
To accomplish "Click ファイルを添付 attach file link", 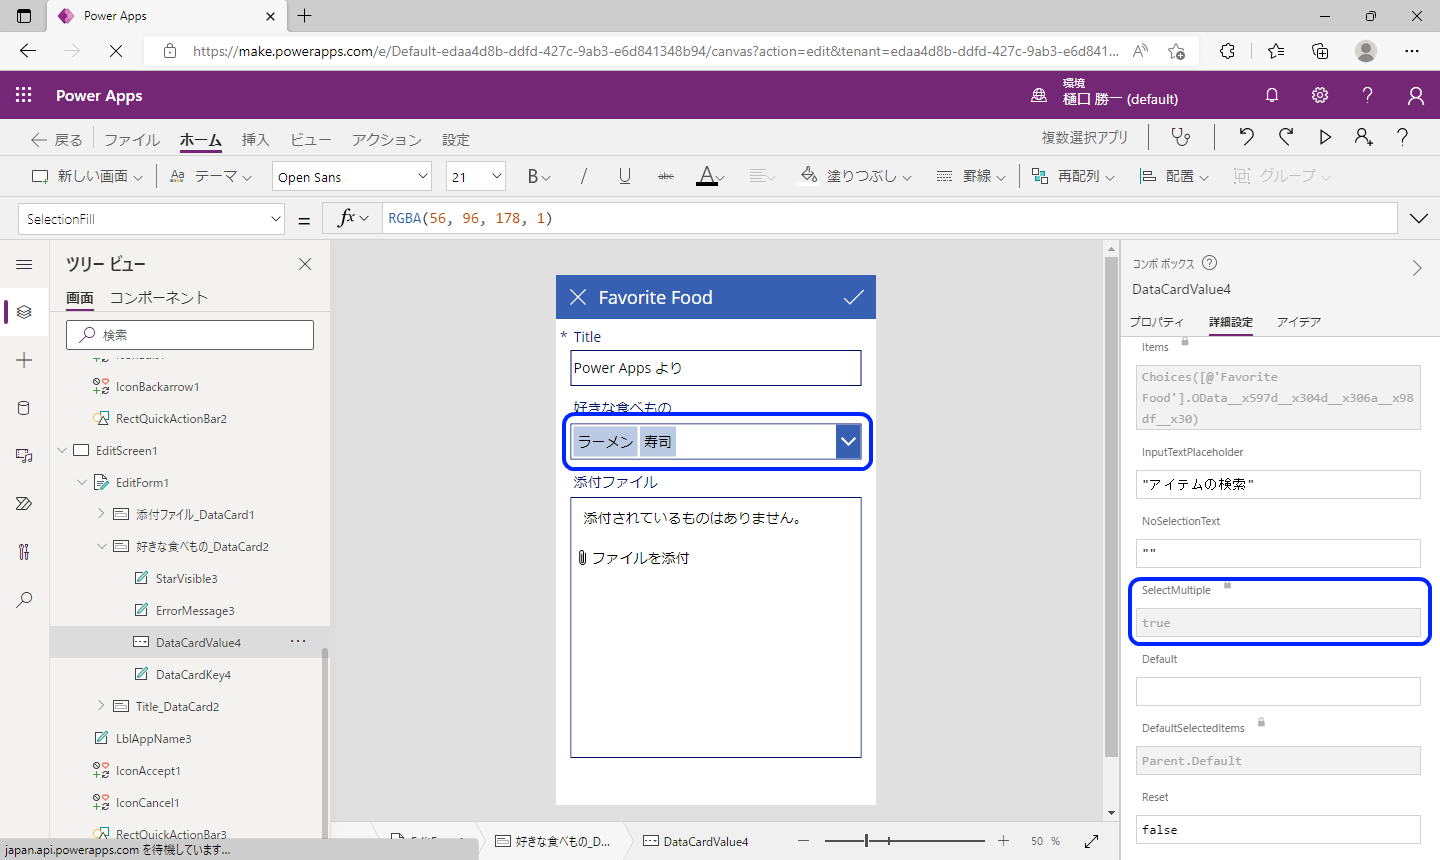I will coord(633,558).
